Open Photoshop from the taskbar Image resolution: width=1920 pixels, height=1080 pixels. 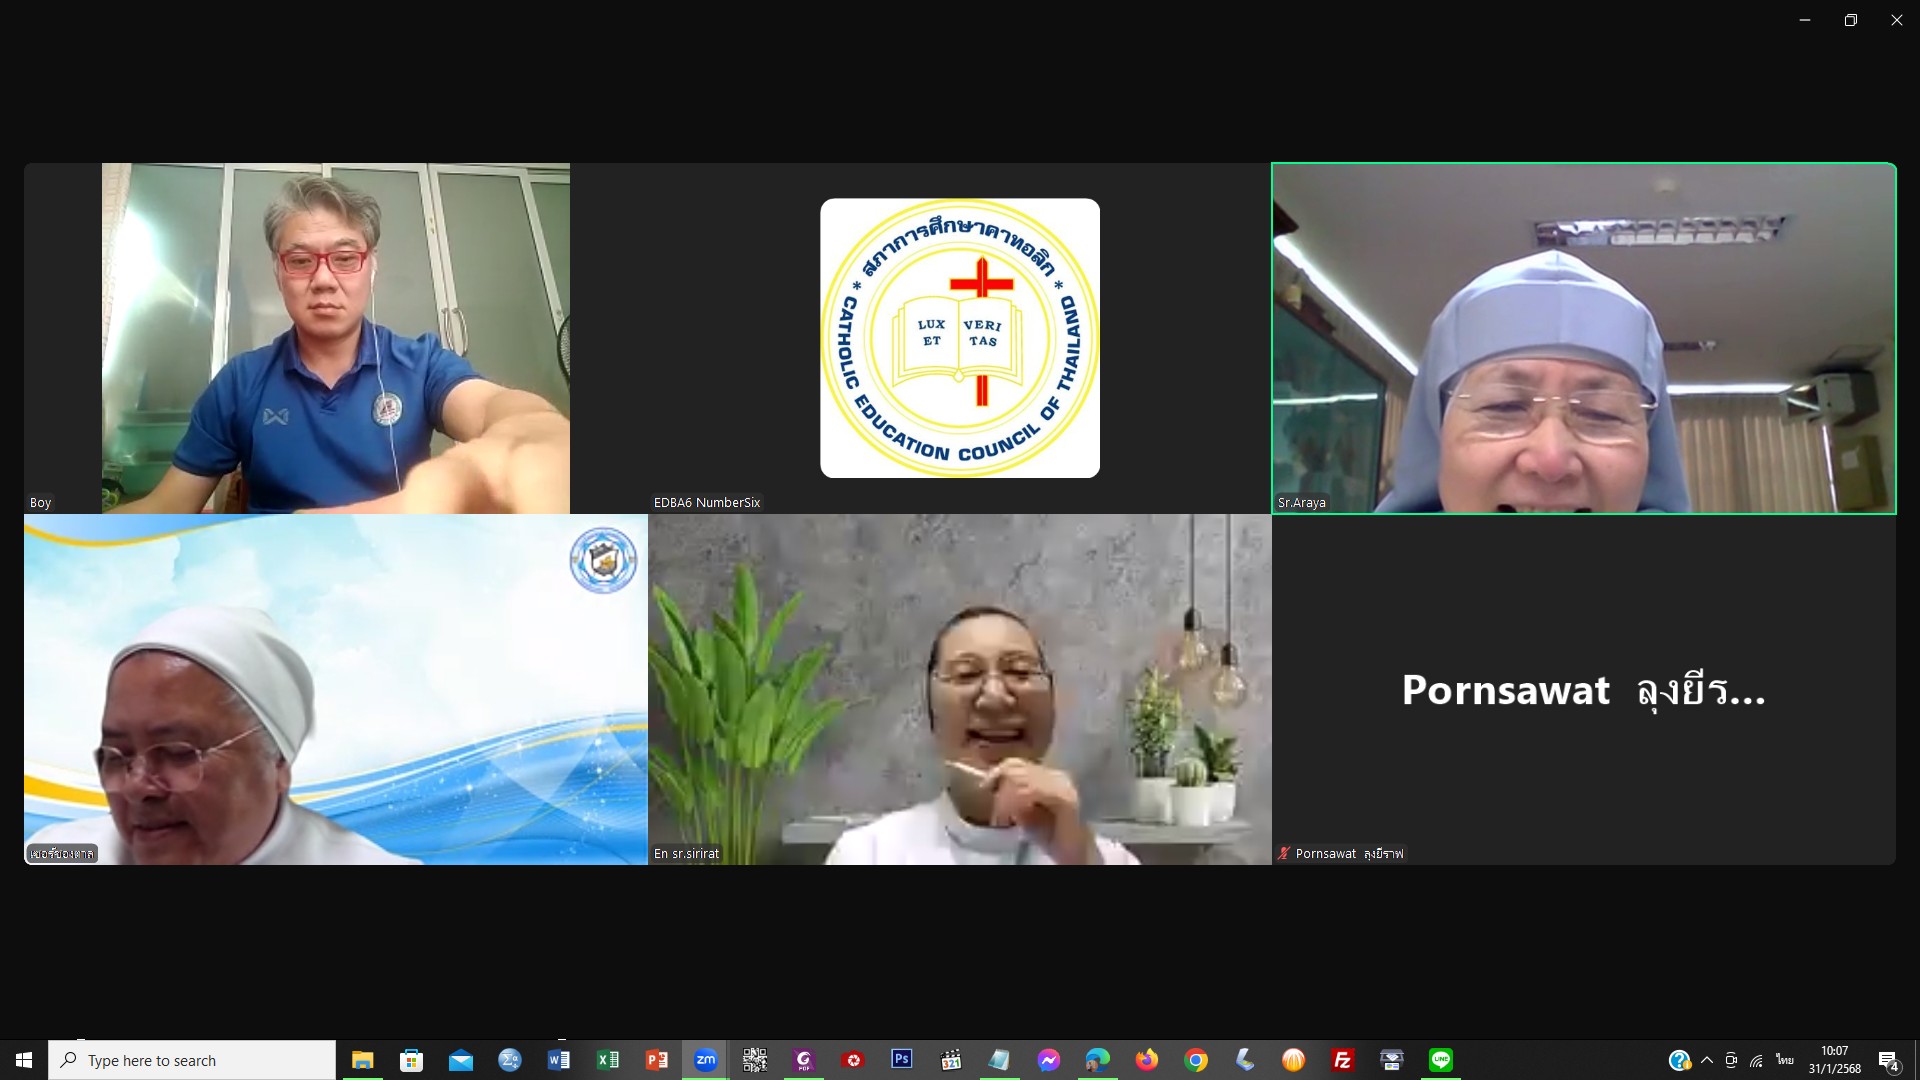pyautogui.click(x=901, y=1060)
